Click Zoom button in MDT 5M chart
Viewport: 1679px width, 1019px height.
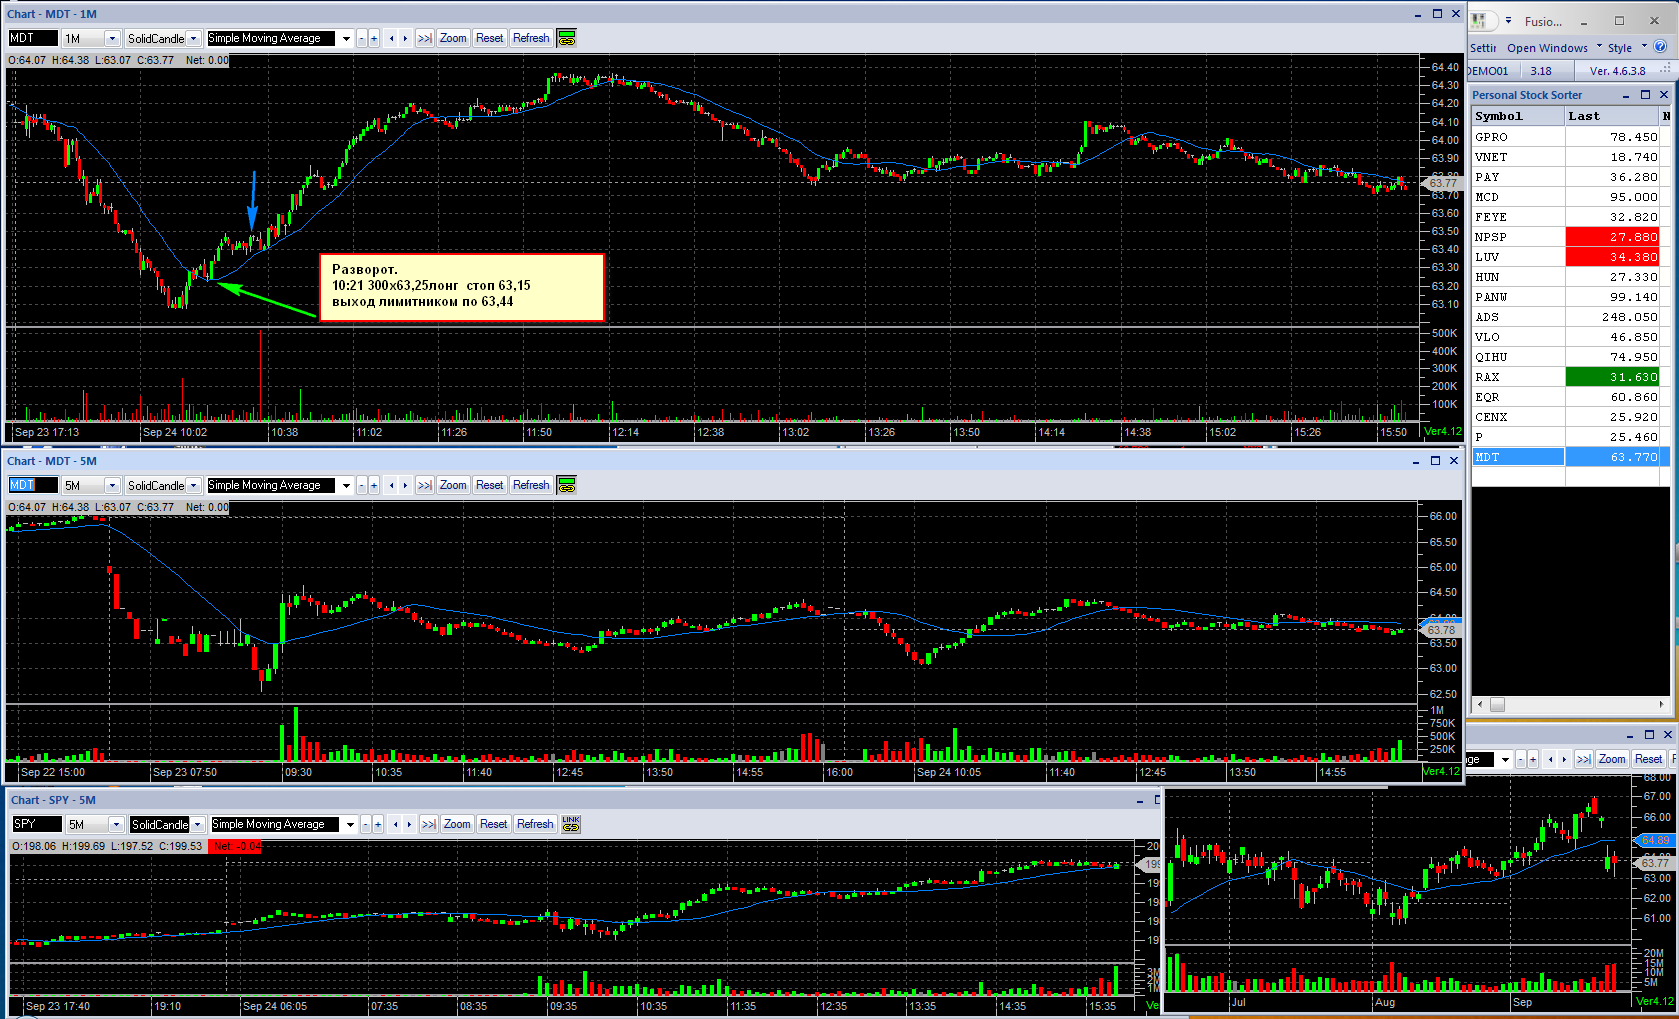click(453, 485)
